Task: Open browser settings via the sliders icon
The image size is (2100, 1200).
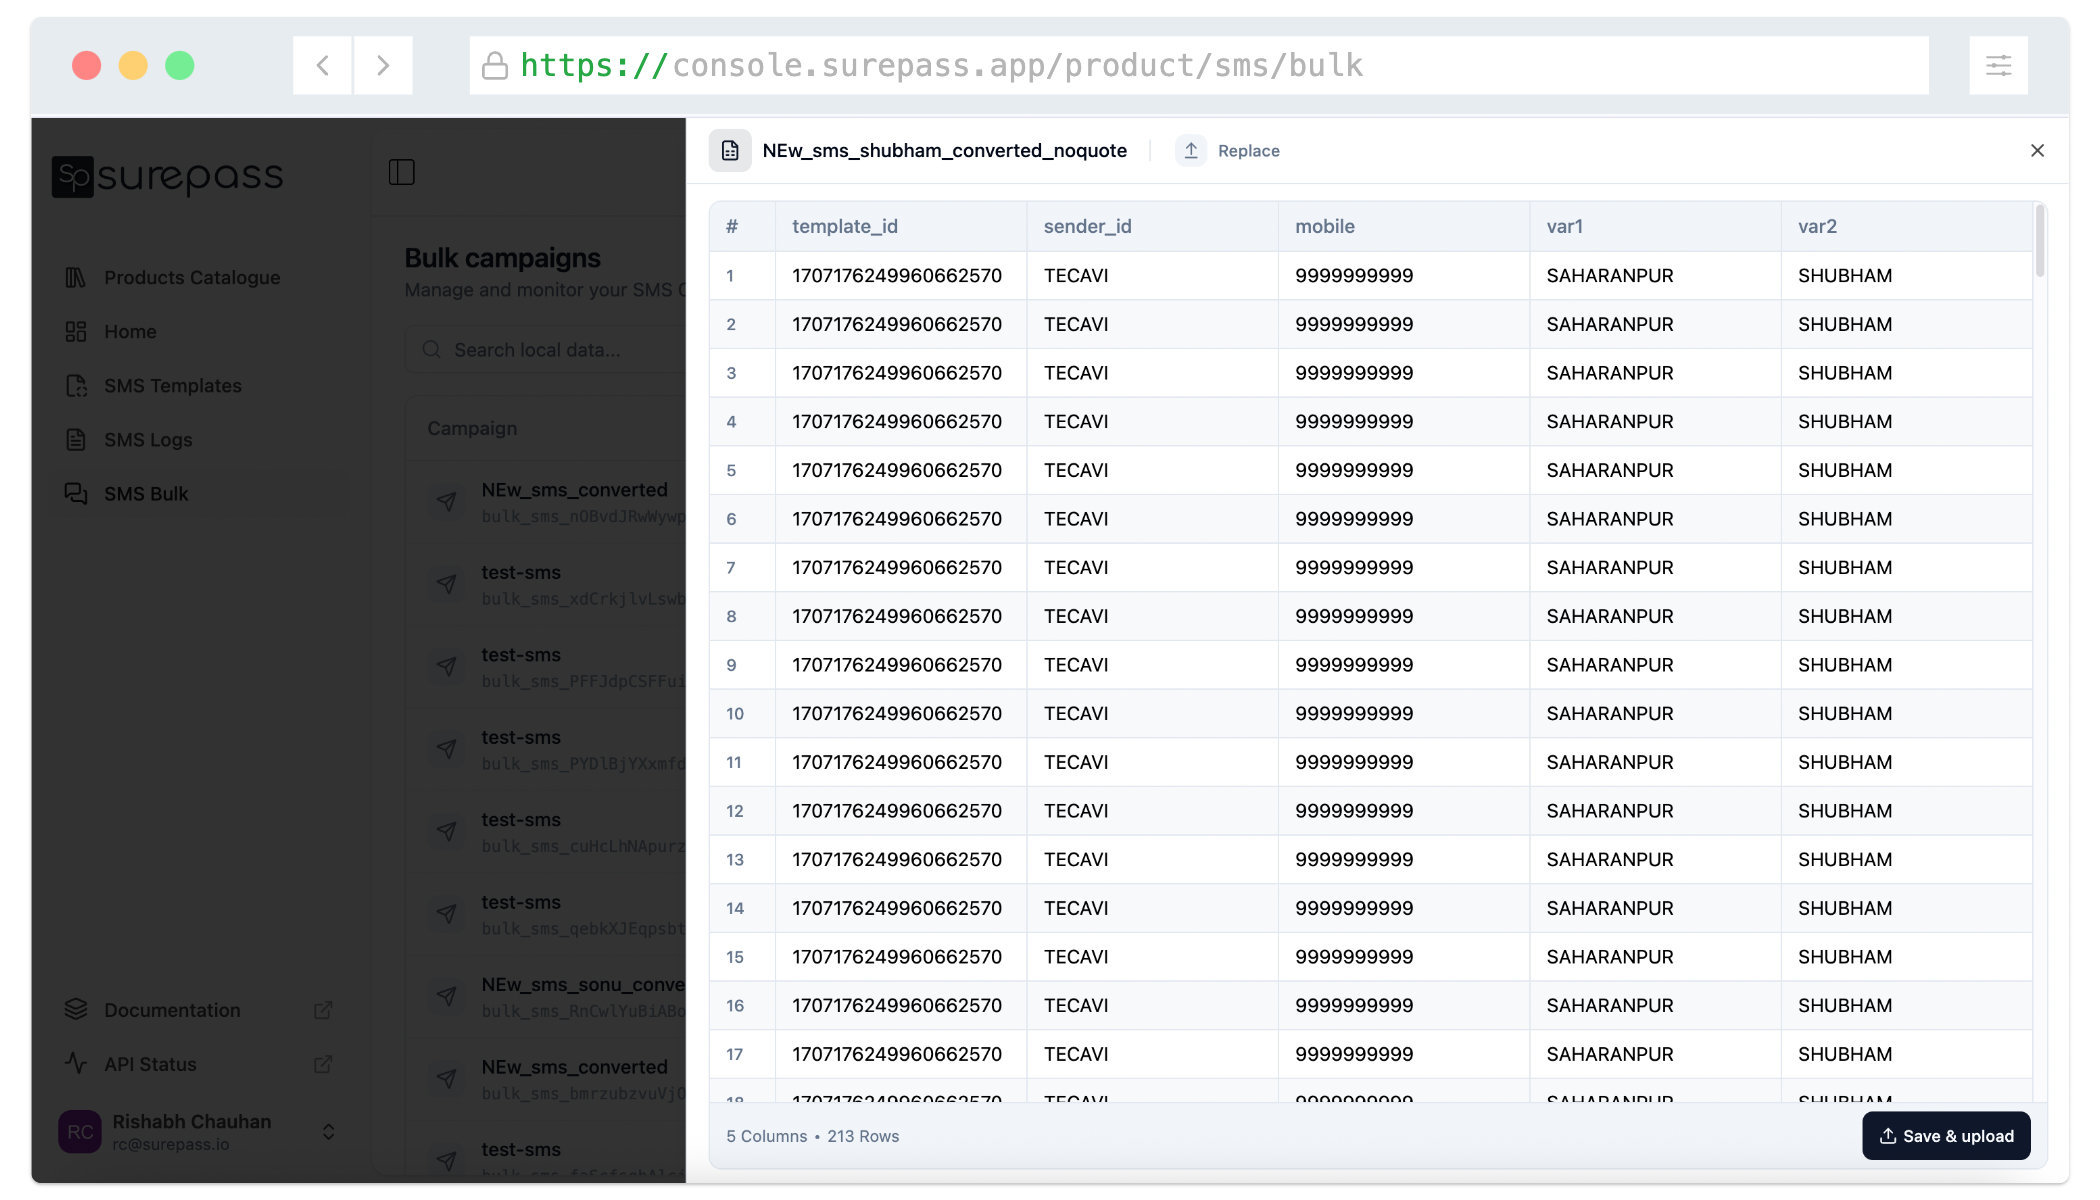Action: (1998, 64)
